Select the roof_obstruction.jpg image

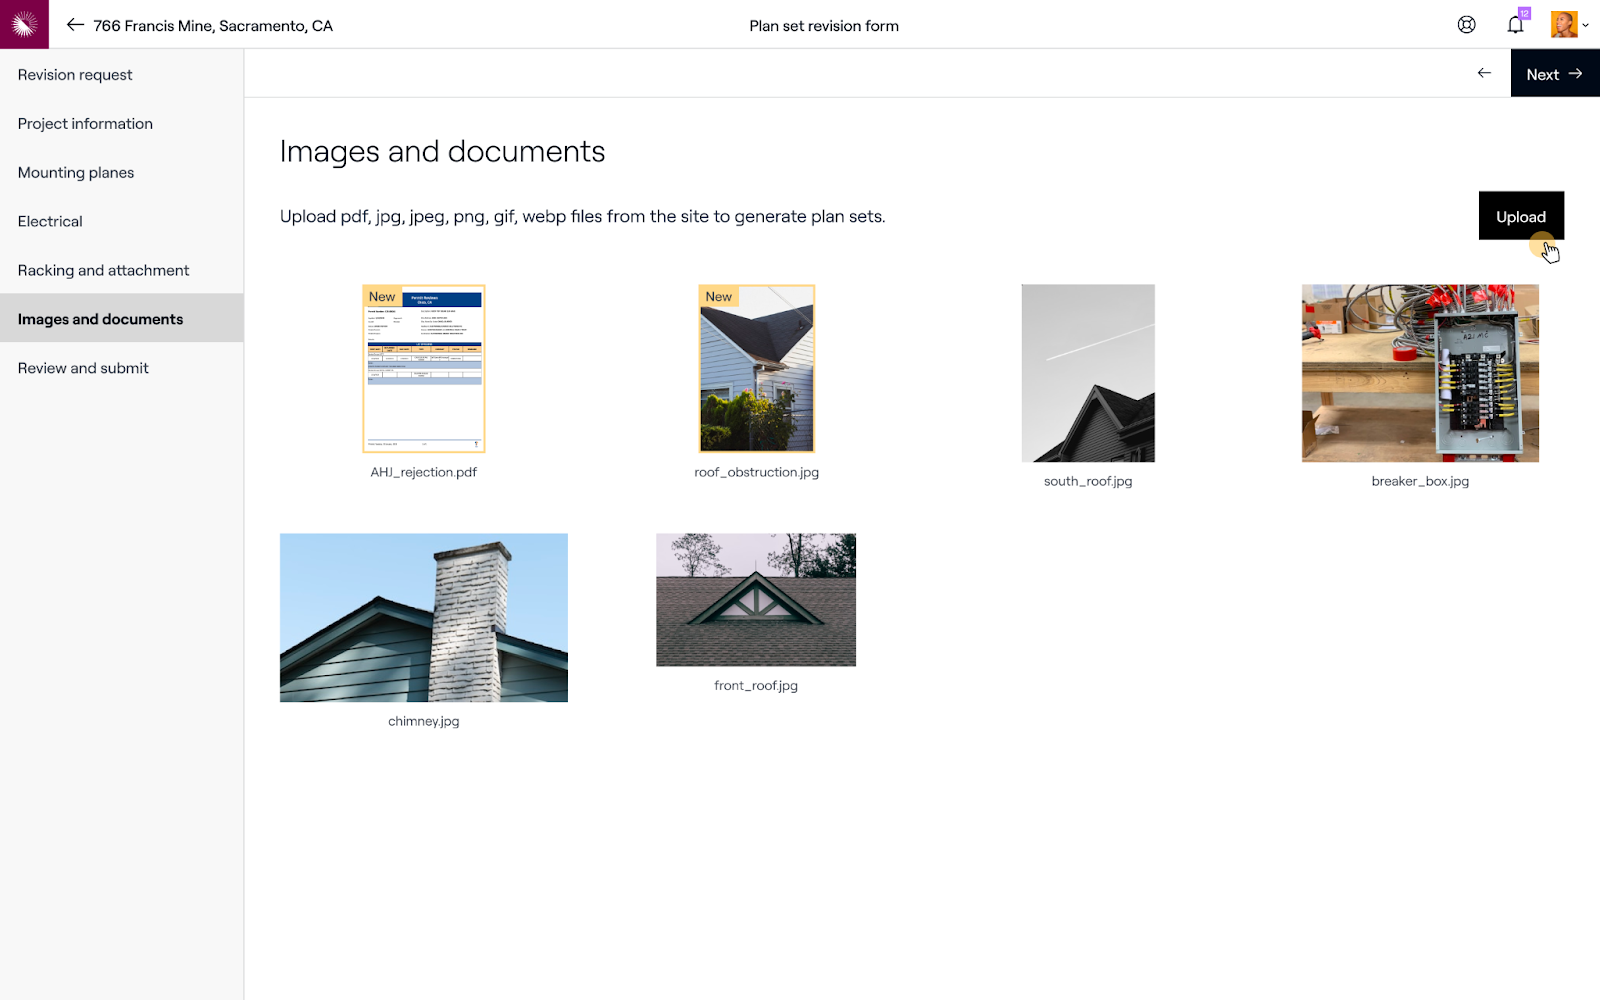(757, 369)
